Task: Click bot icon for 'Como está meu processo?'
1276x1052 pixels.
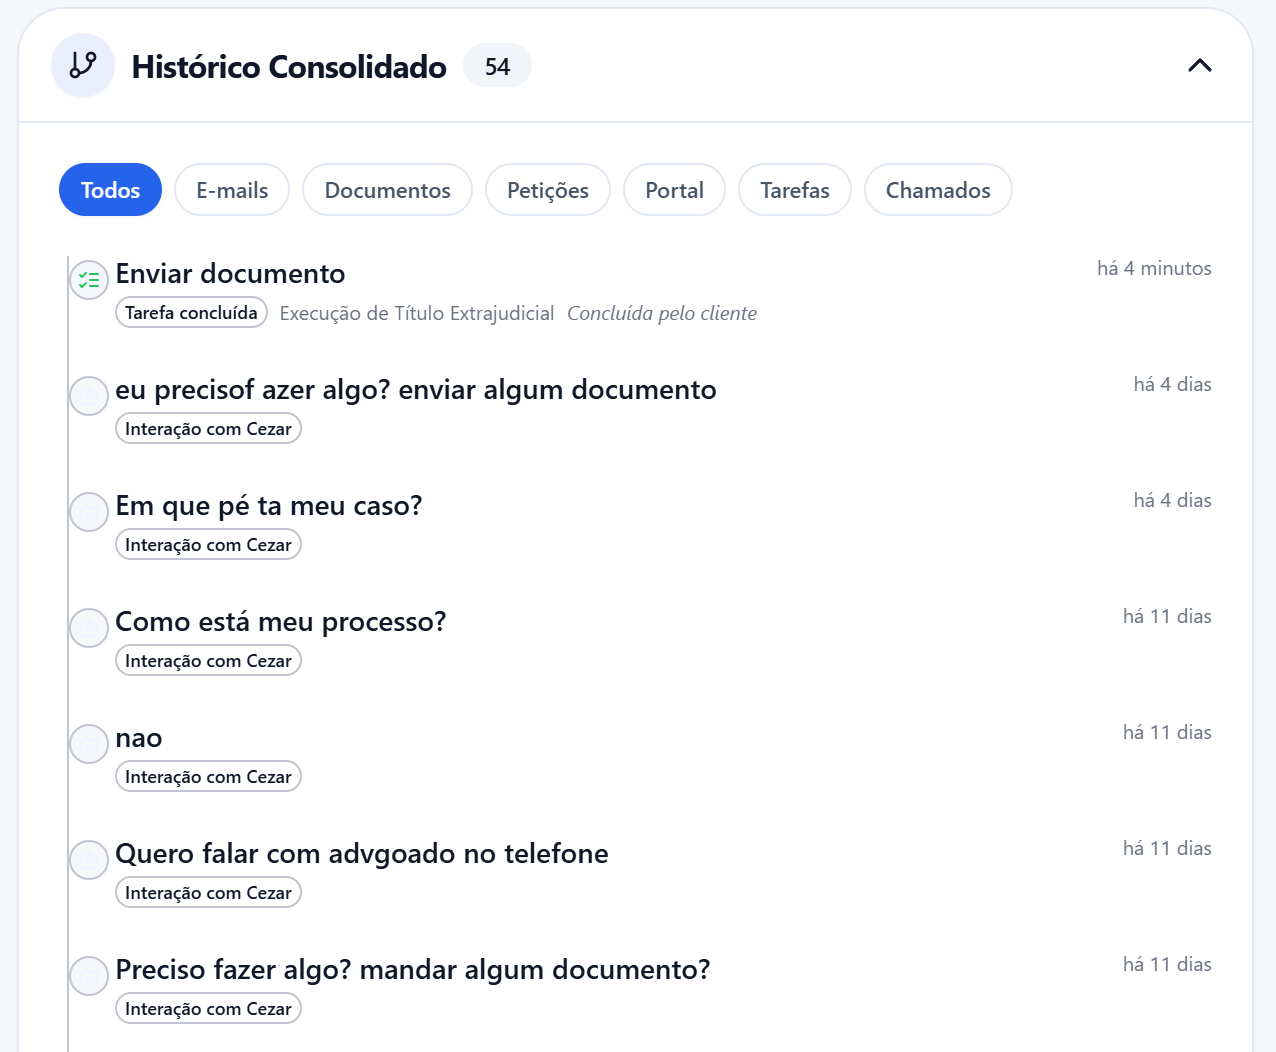Action: click(x=89, y=628)
